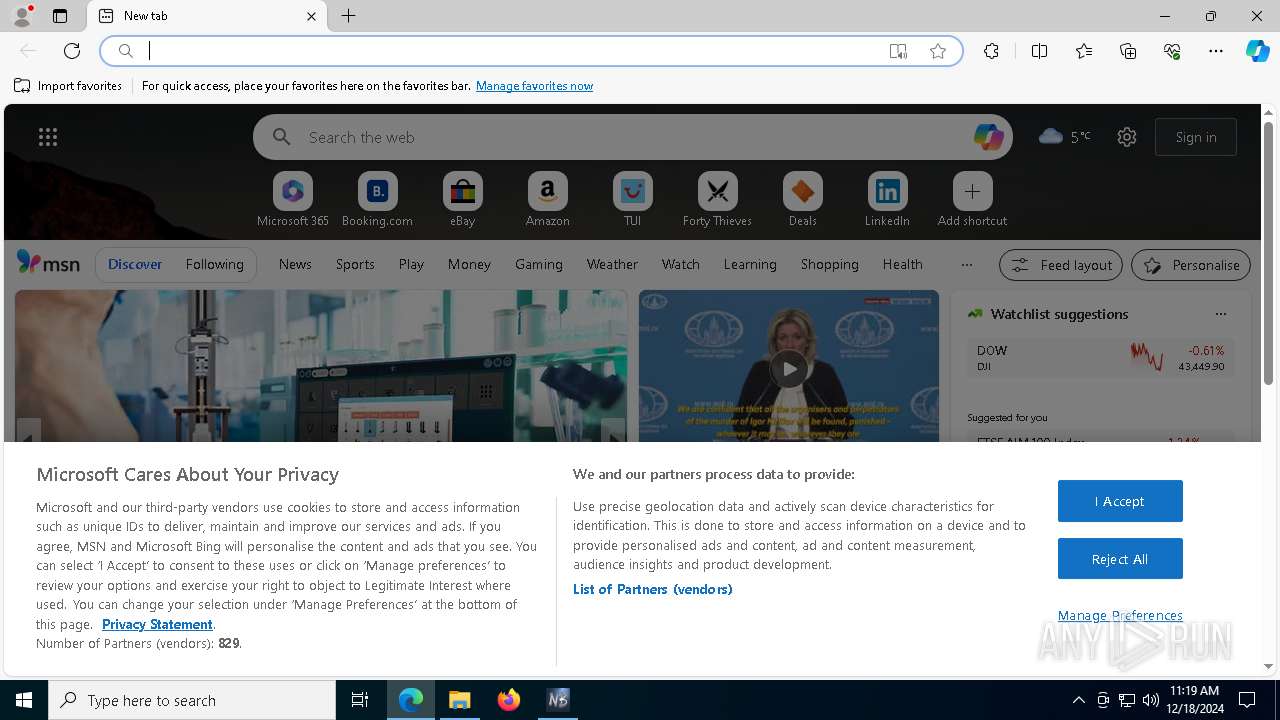Click the msn logo
Screen dimensions: 1280x720
tap(48, 263)
